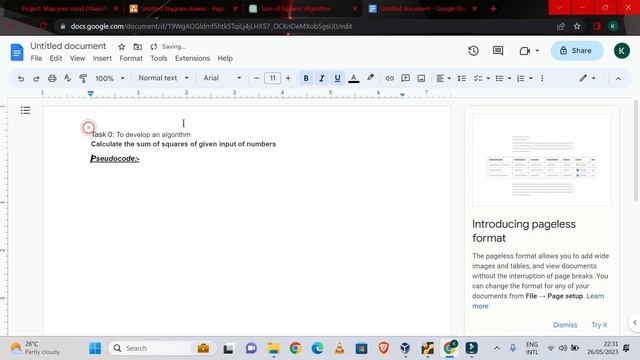Viewport: 640px width, 360px height.
Task: Open VLC media player from taskbar
Action: coord(339,348)
